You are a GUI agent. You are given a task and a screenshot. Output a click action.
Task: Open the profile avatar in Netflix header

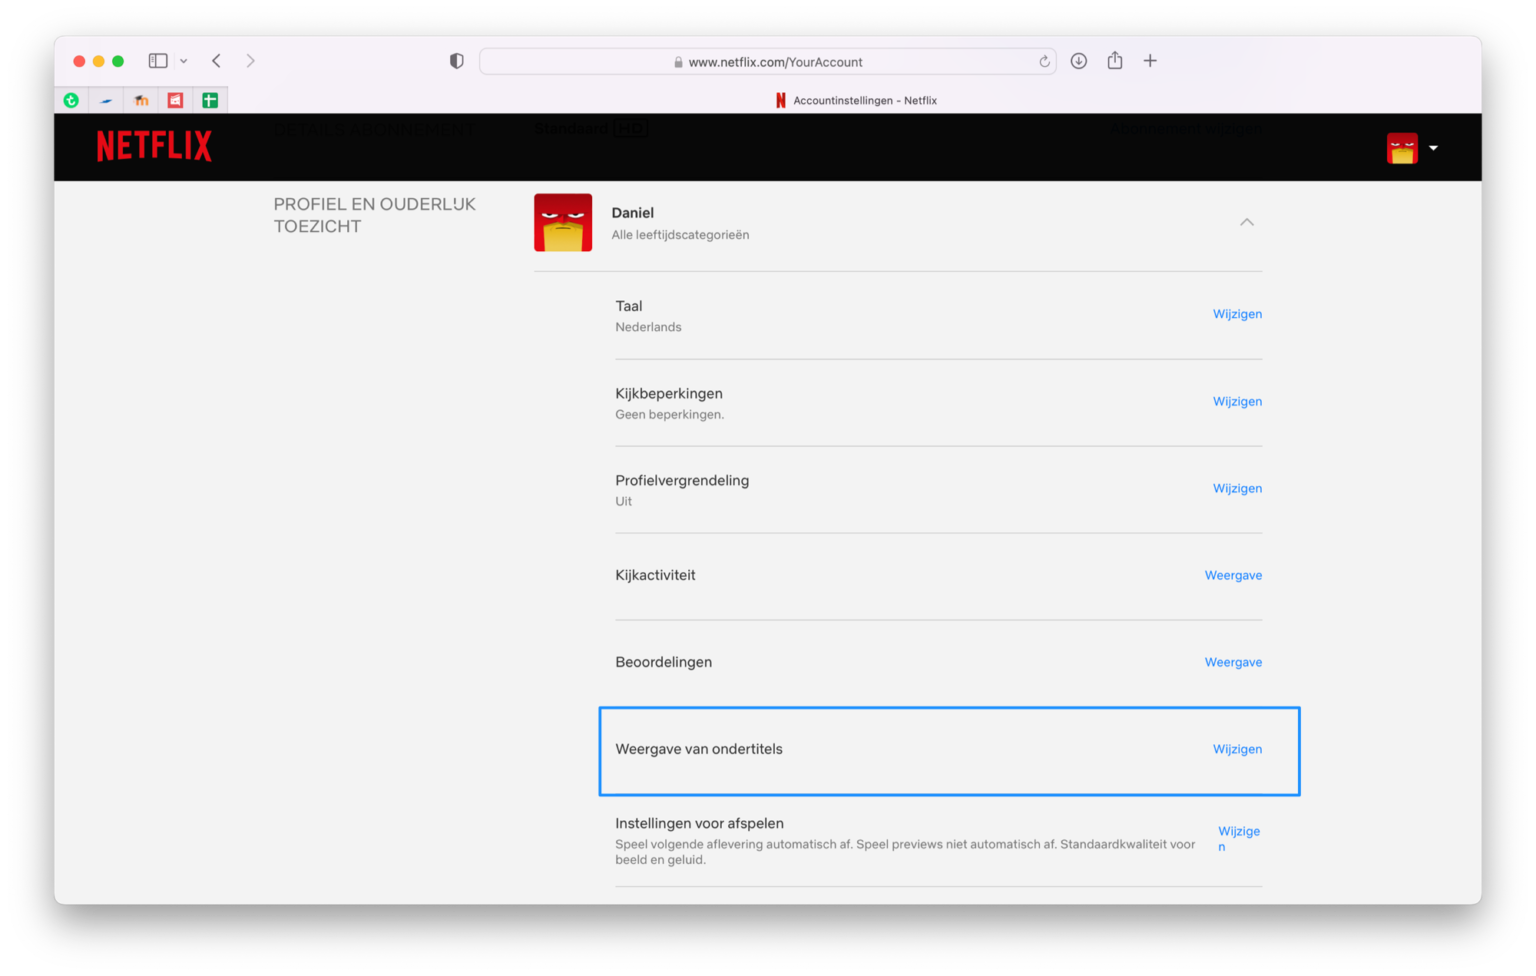tap(1402, 148)
